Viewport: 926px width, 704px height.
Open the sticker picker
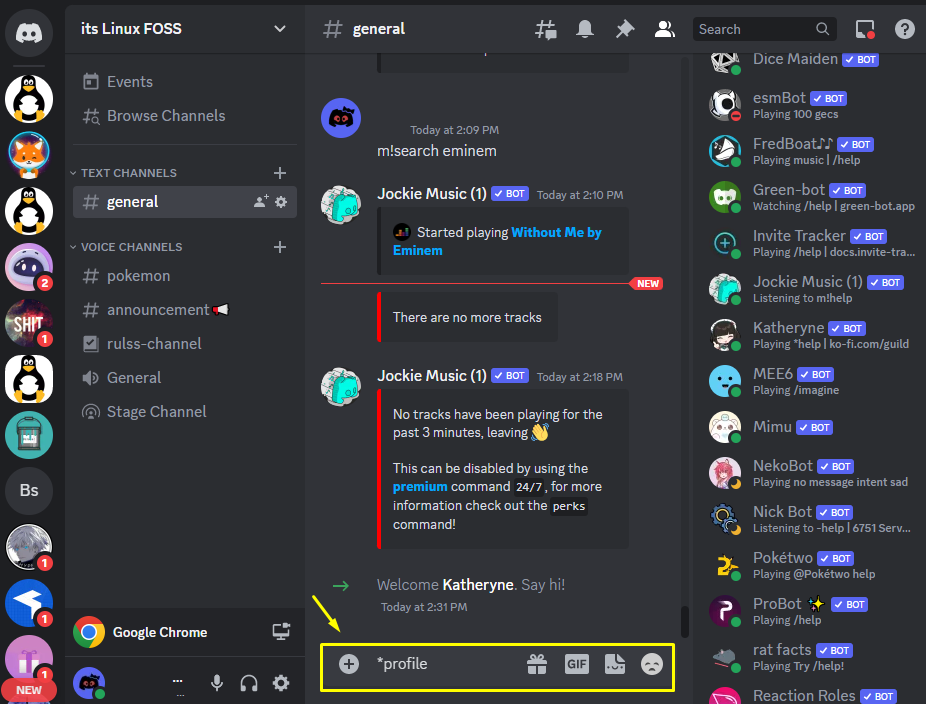[615, 664]
